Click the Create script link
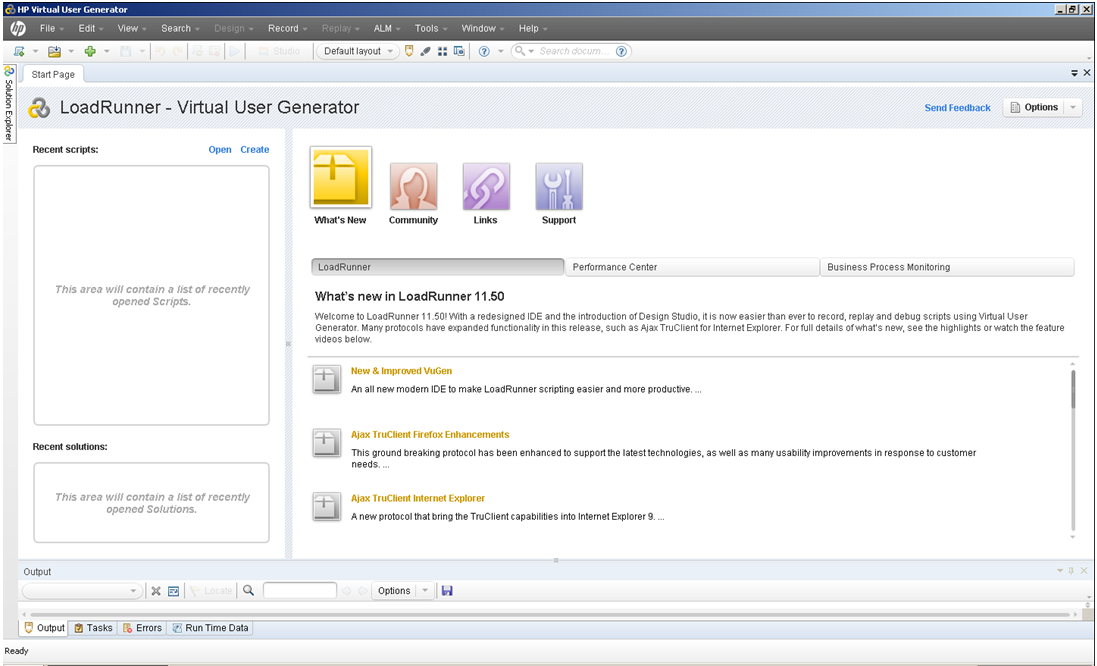Screen dimensions: 1097x666 point(255,150)
